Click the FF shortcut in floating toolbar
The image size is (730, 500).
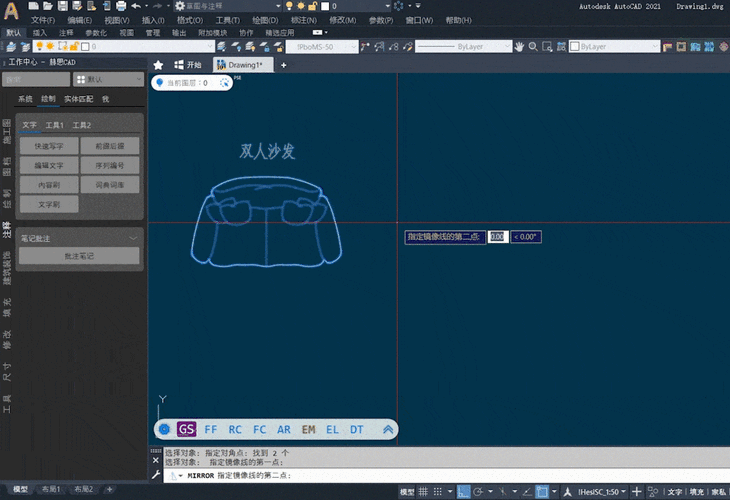(x=211, y=429)
